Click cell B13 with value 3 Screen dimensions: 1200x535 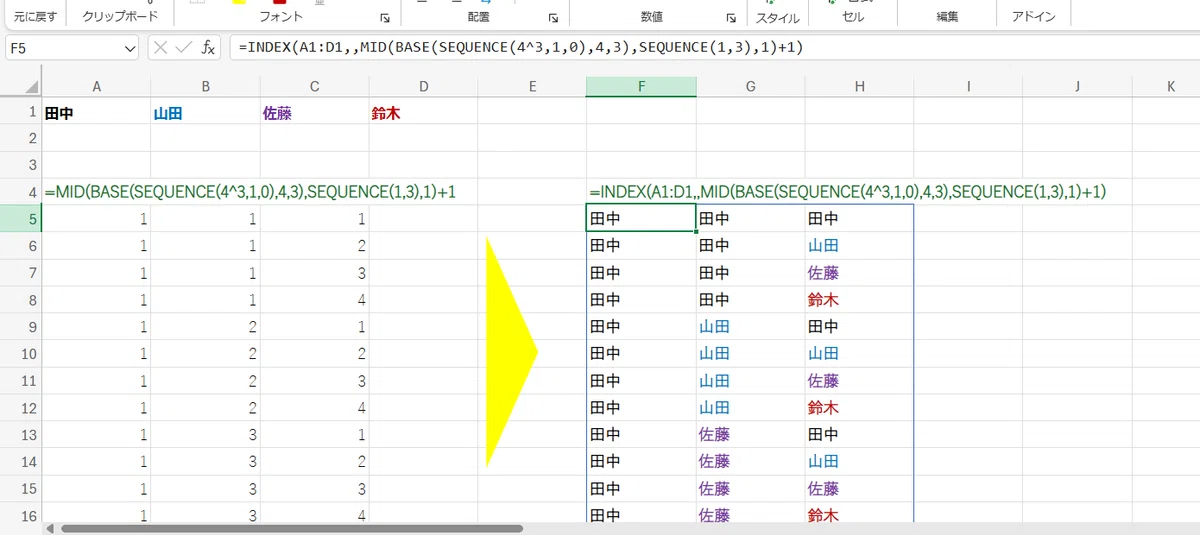click(205, 434)
